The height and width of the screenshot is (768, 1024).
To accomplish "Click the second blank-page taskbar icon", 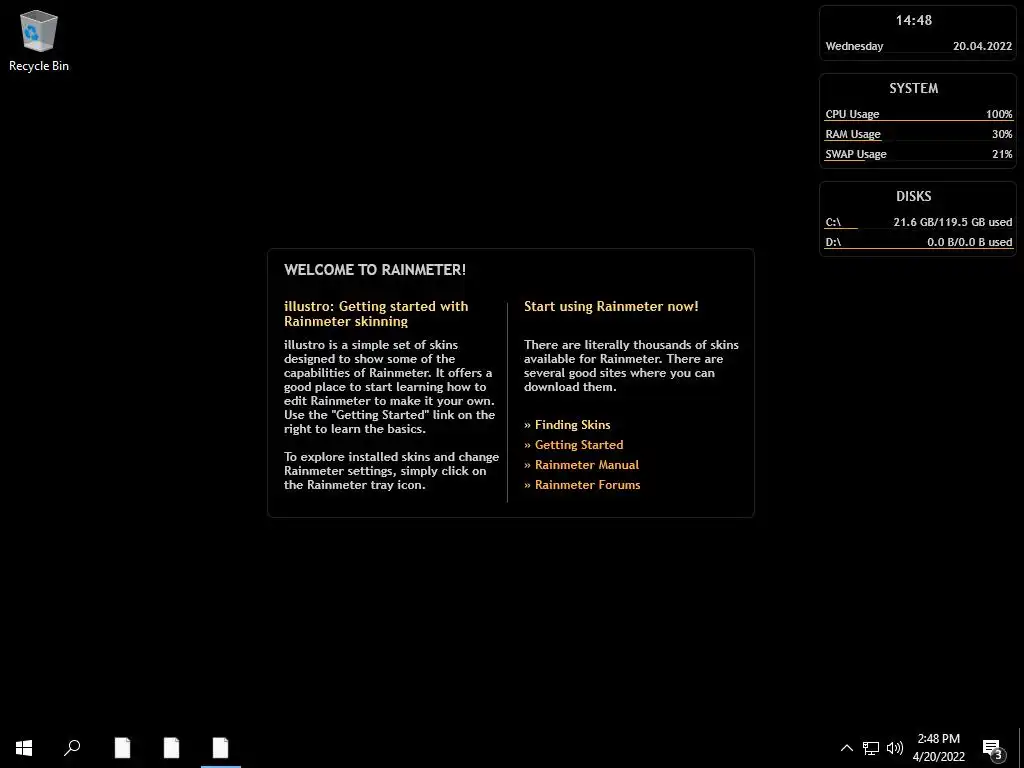I will point(171,748).
